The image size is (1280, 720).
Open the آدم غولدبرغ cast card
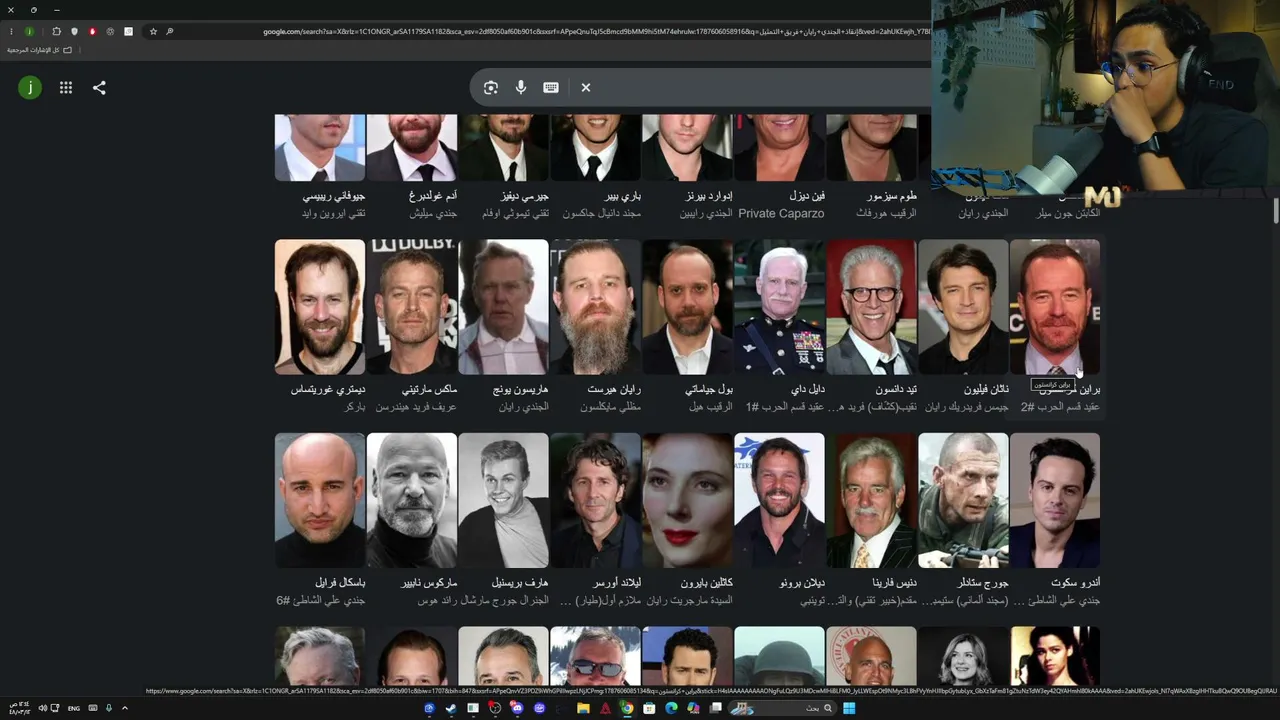412,167
